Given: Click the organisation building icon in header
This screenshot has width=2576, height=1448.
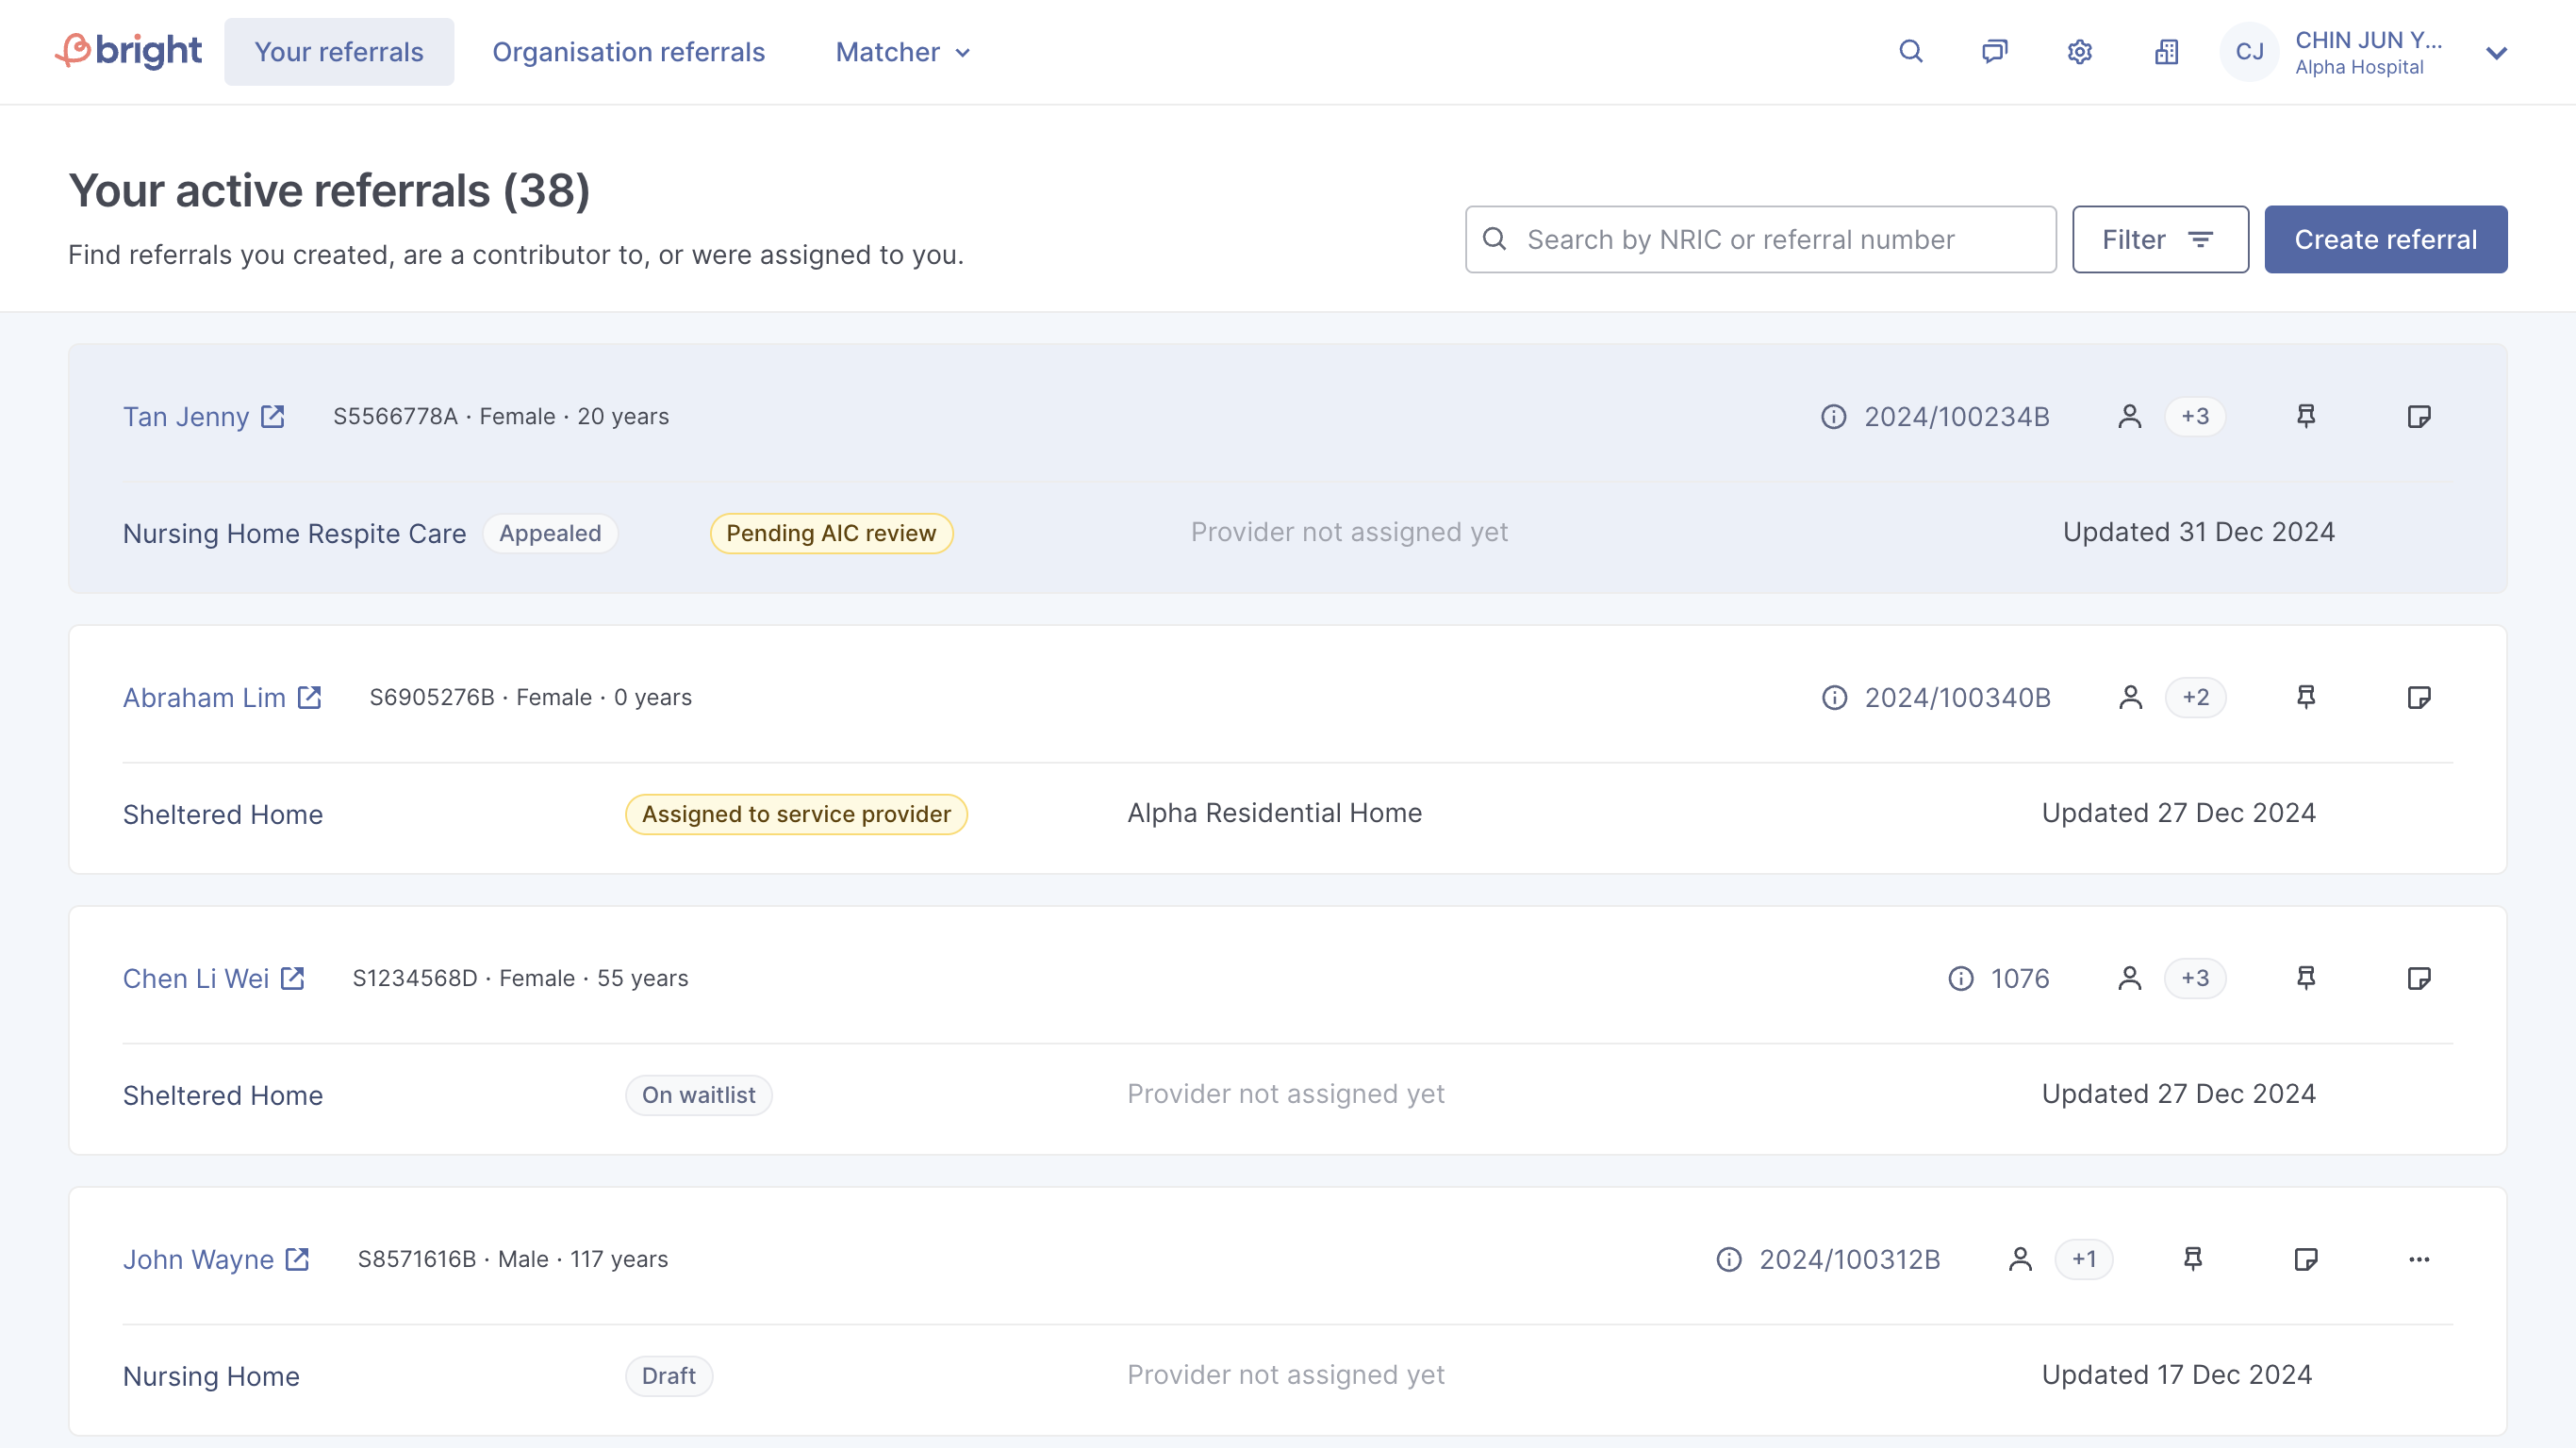Looking at the screenshot, I should pyautogui.click(x=2166, y=51).
